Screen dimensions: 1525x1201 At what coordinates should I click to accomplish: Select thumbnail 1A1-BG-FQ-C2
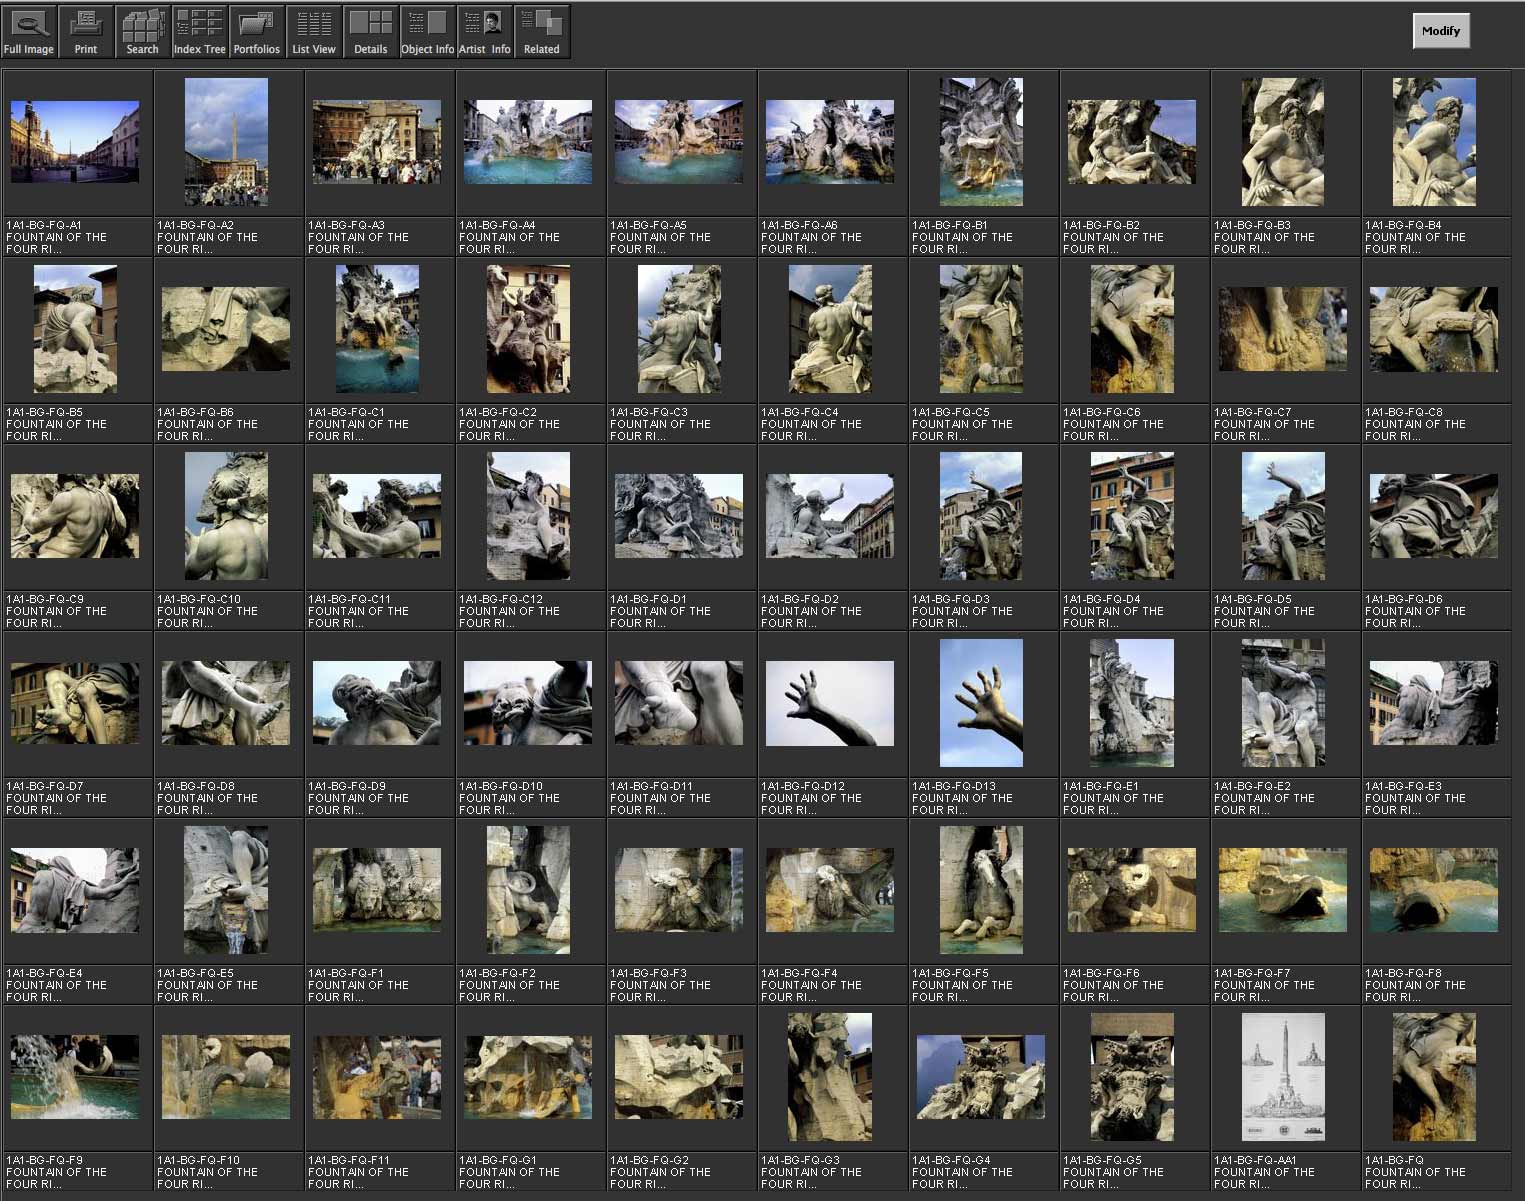point(528,329)
